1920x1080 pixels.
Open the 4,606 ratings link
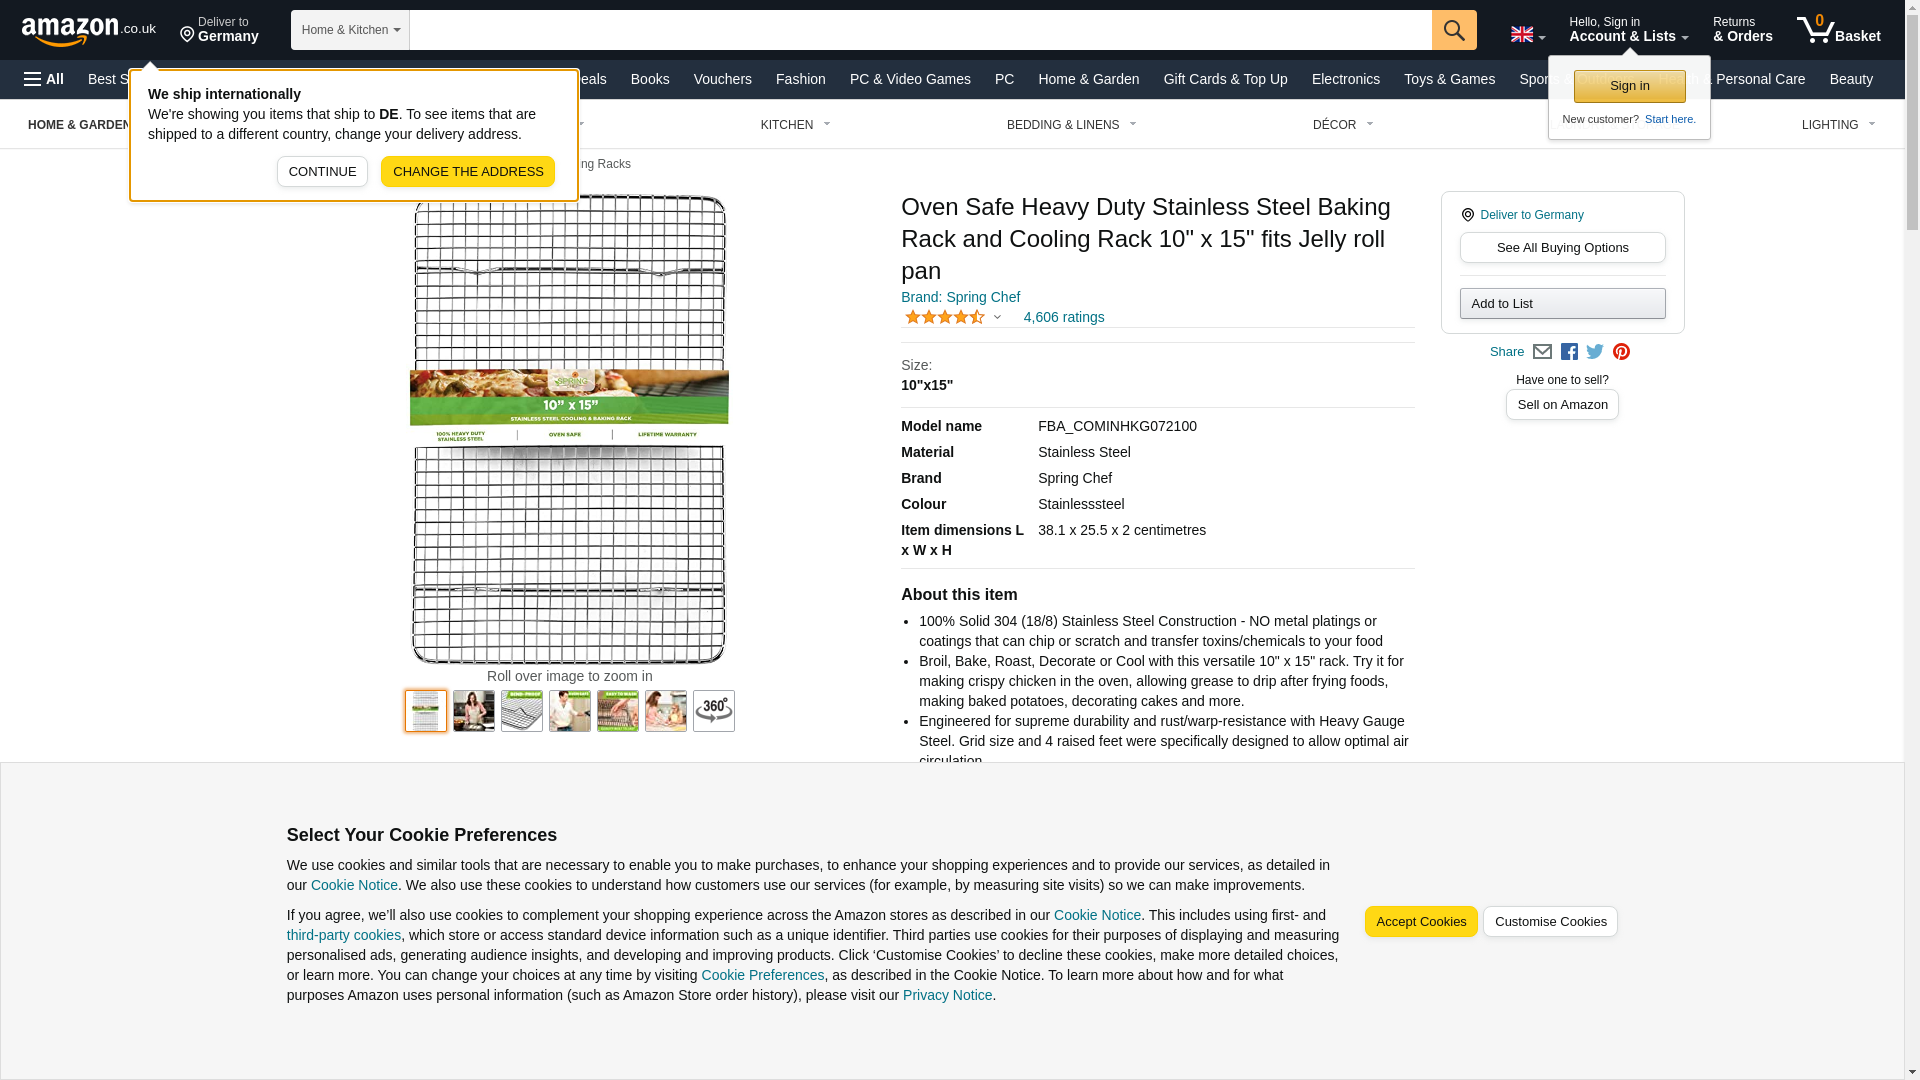(1064, 317)
